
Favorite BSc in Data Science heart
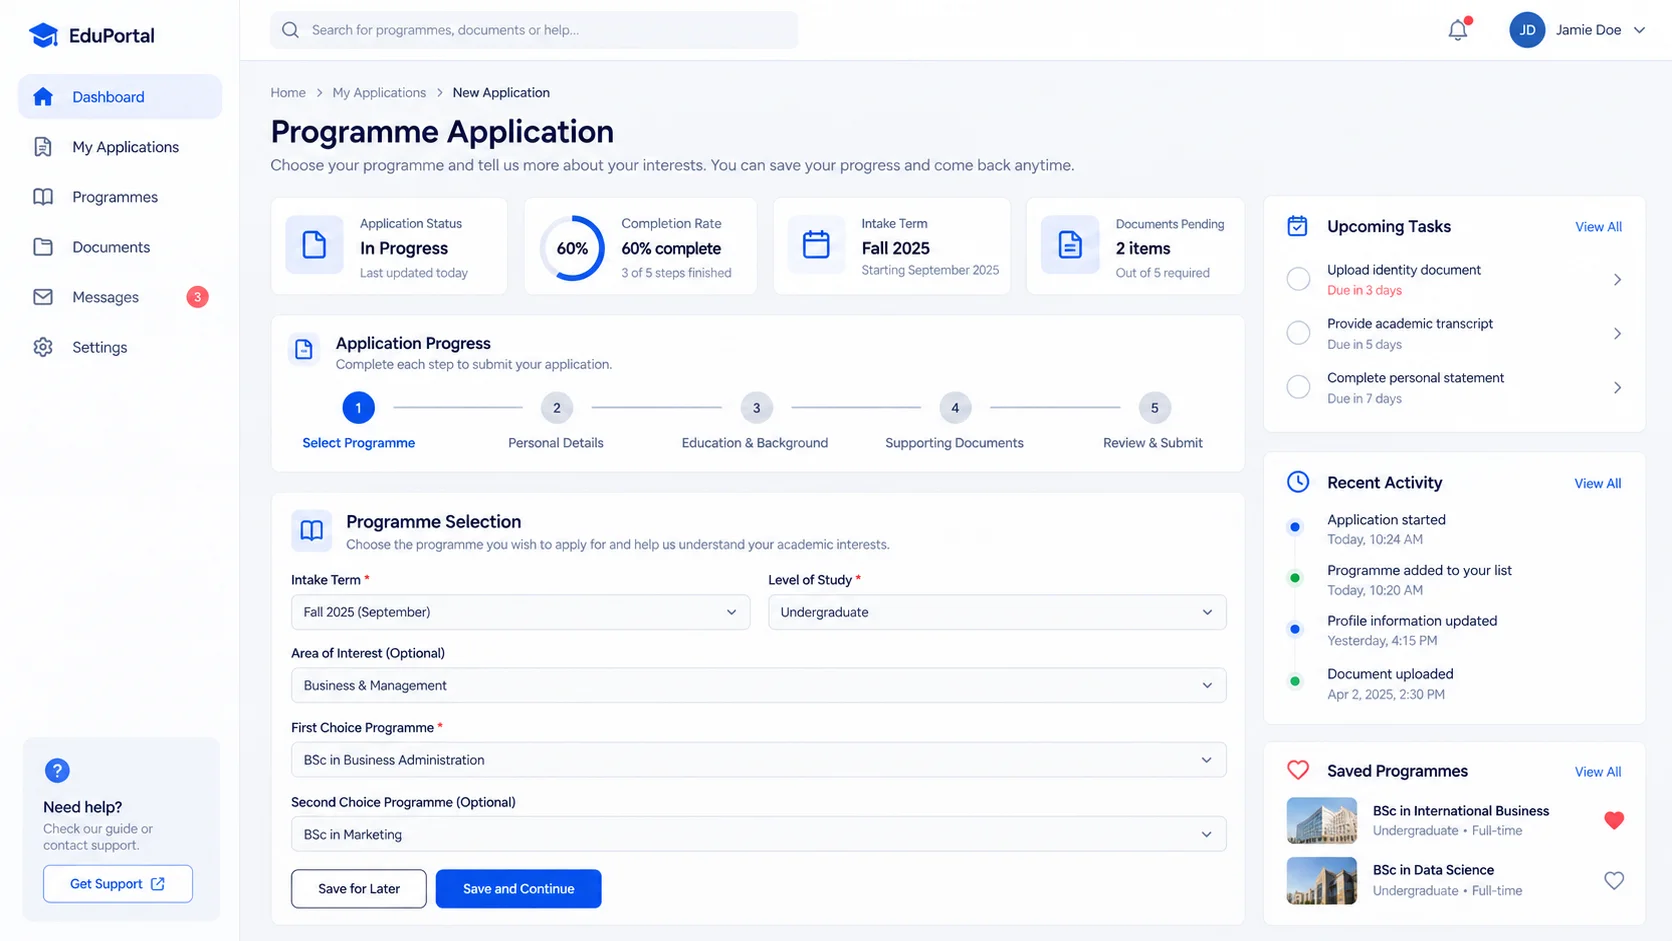[x=1614, y=880]
